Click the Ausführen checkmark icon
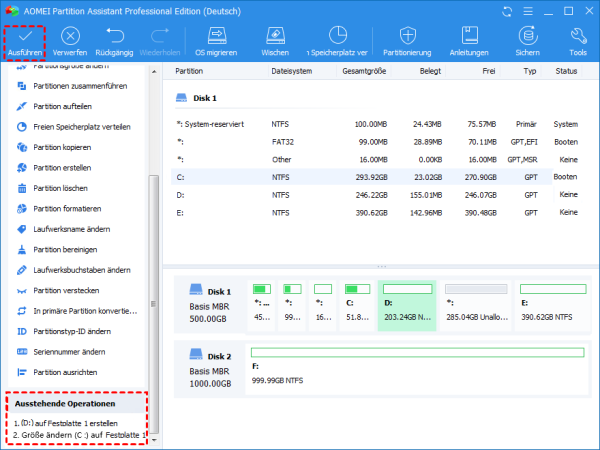This screenshot has width=600, height=450. 25,36
